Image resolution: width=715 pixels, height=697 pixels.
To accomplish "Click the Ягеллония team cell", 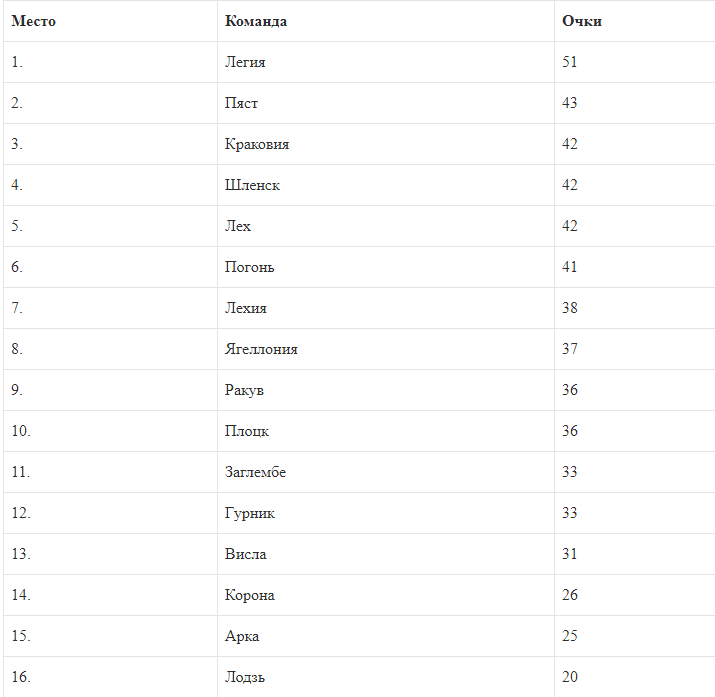I will pos(261,349).
